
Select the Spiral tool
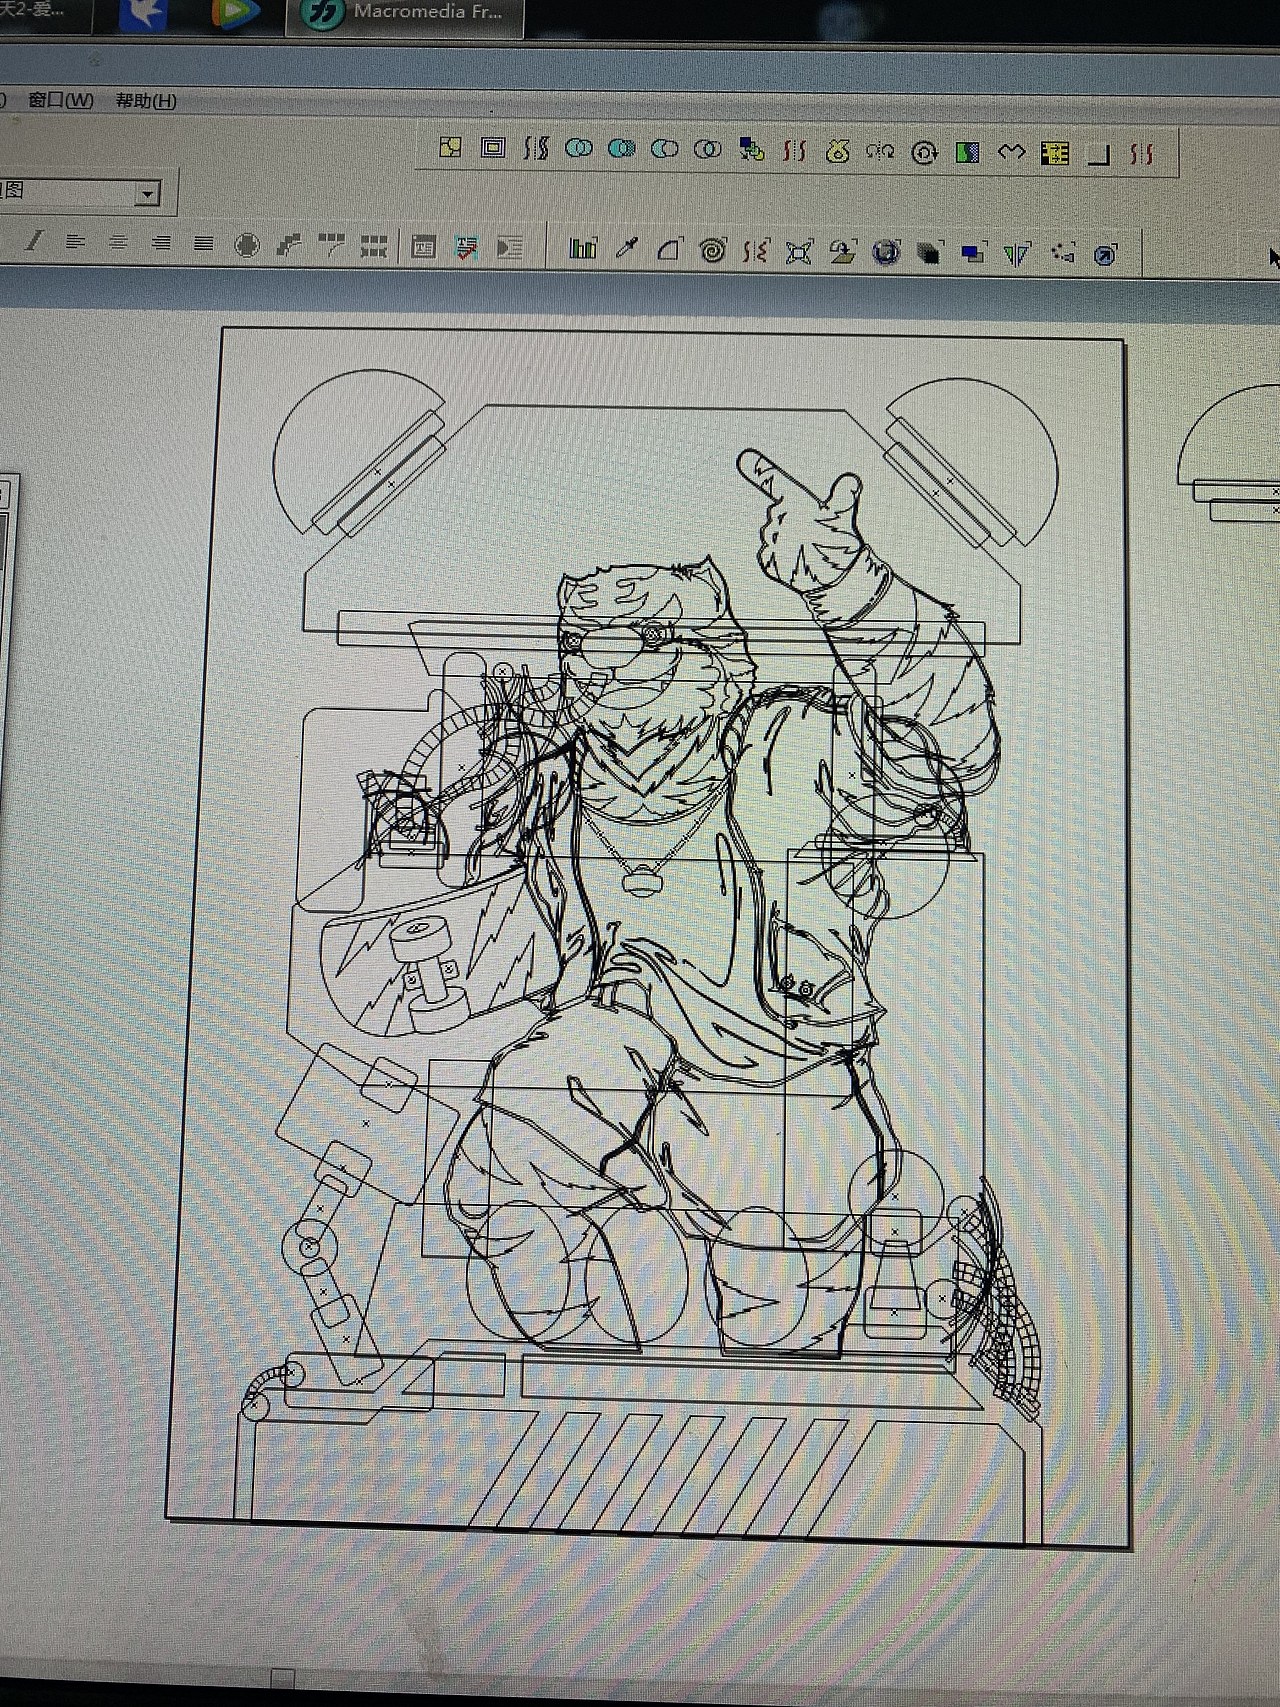click(712, 250)
